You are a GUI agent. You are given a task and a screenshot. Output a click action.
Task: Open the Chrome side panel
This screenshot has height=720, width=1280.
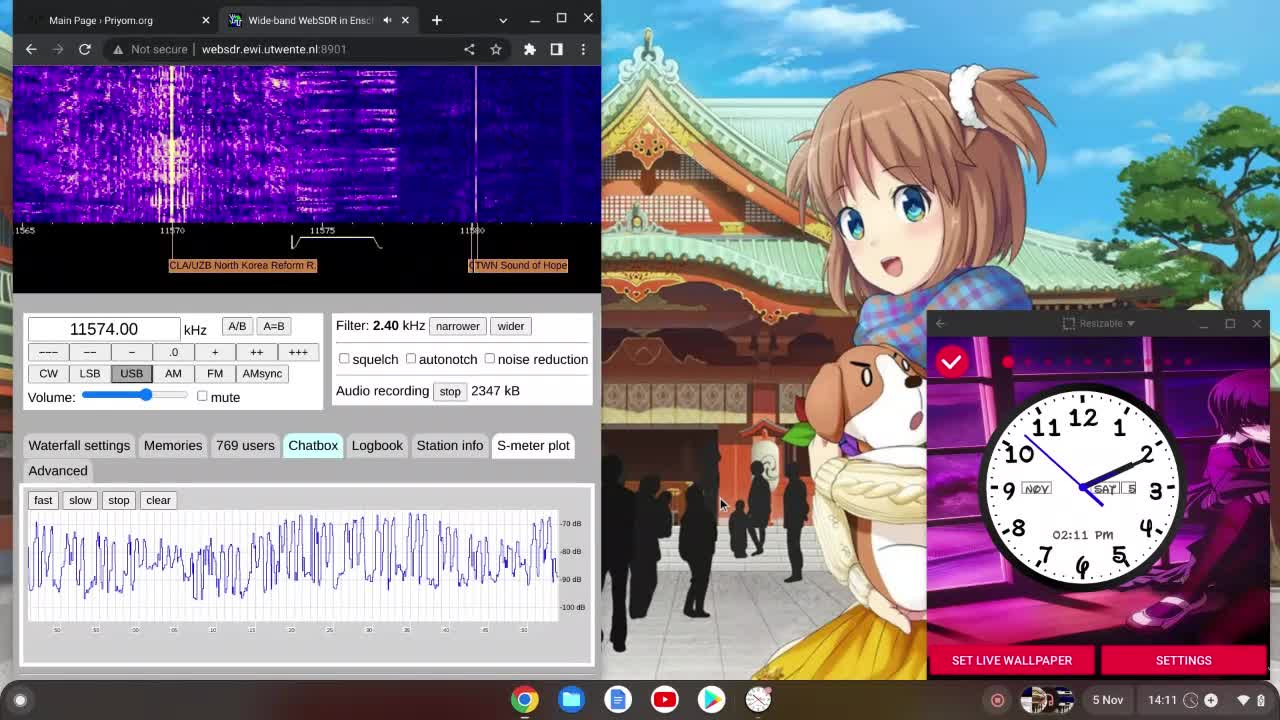click(x=557, y=49)
